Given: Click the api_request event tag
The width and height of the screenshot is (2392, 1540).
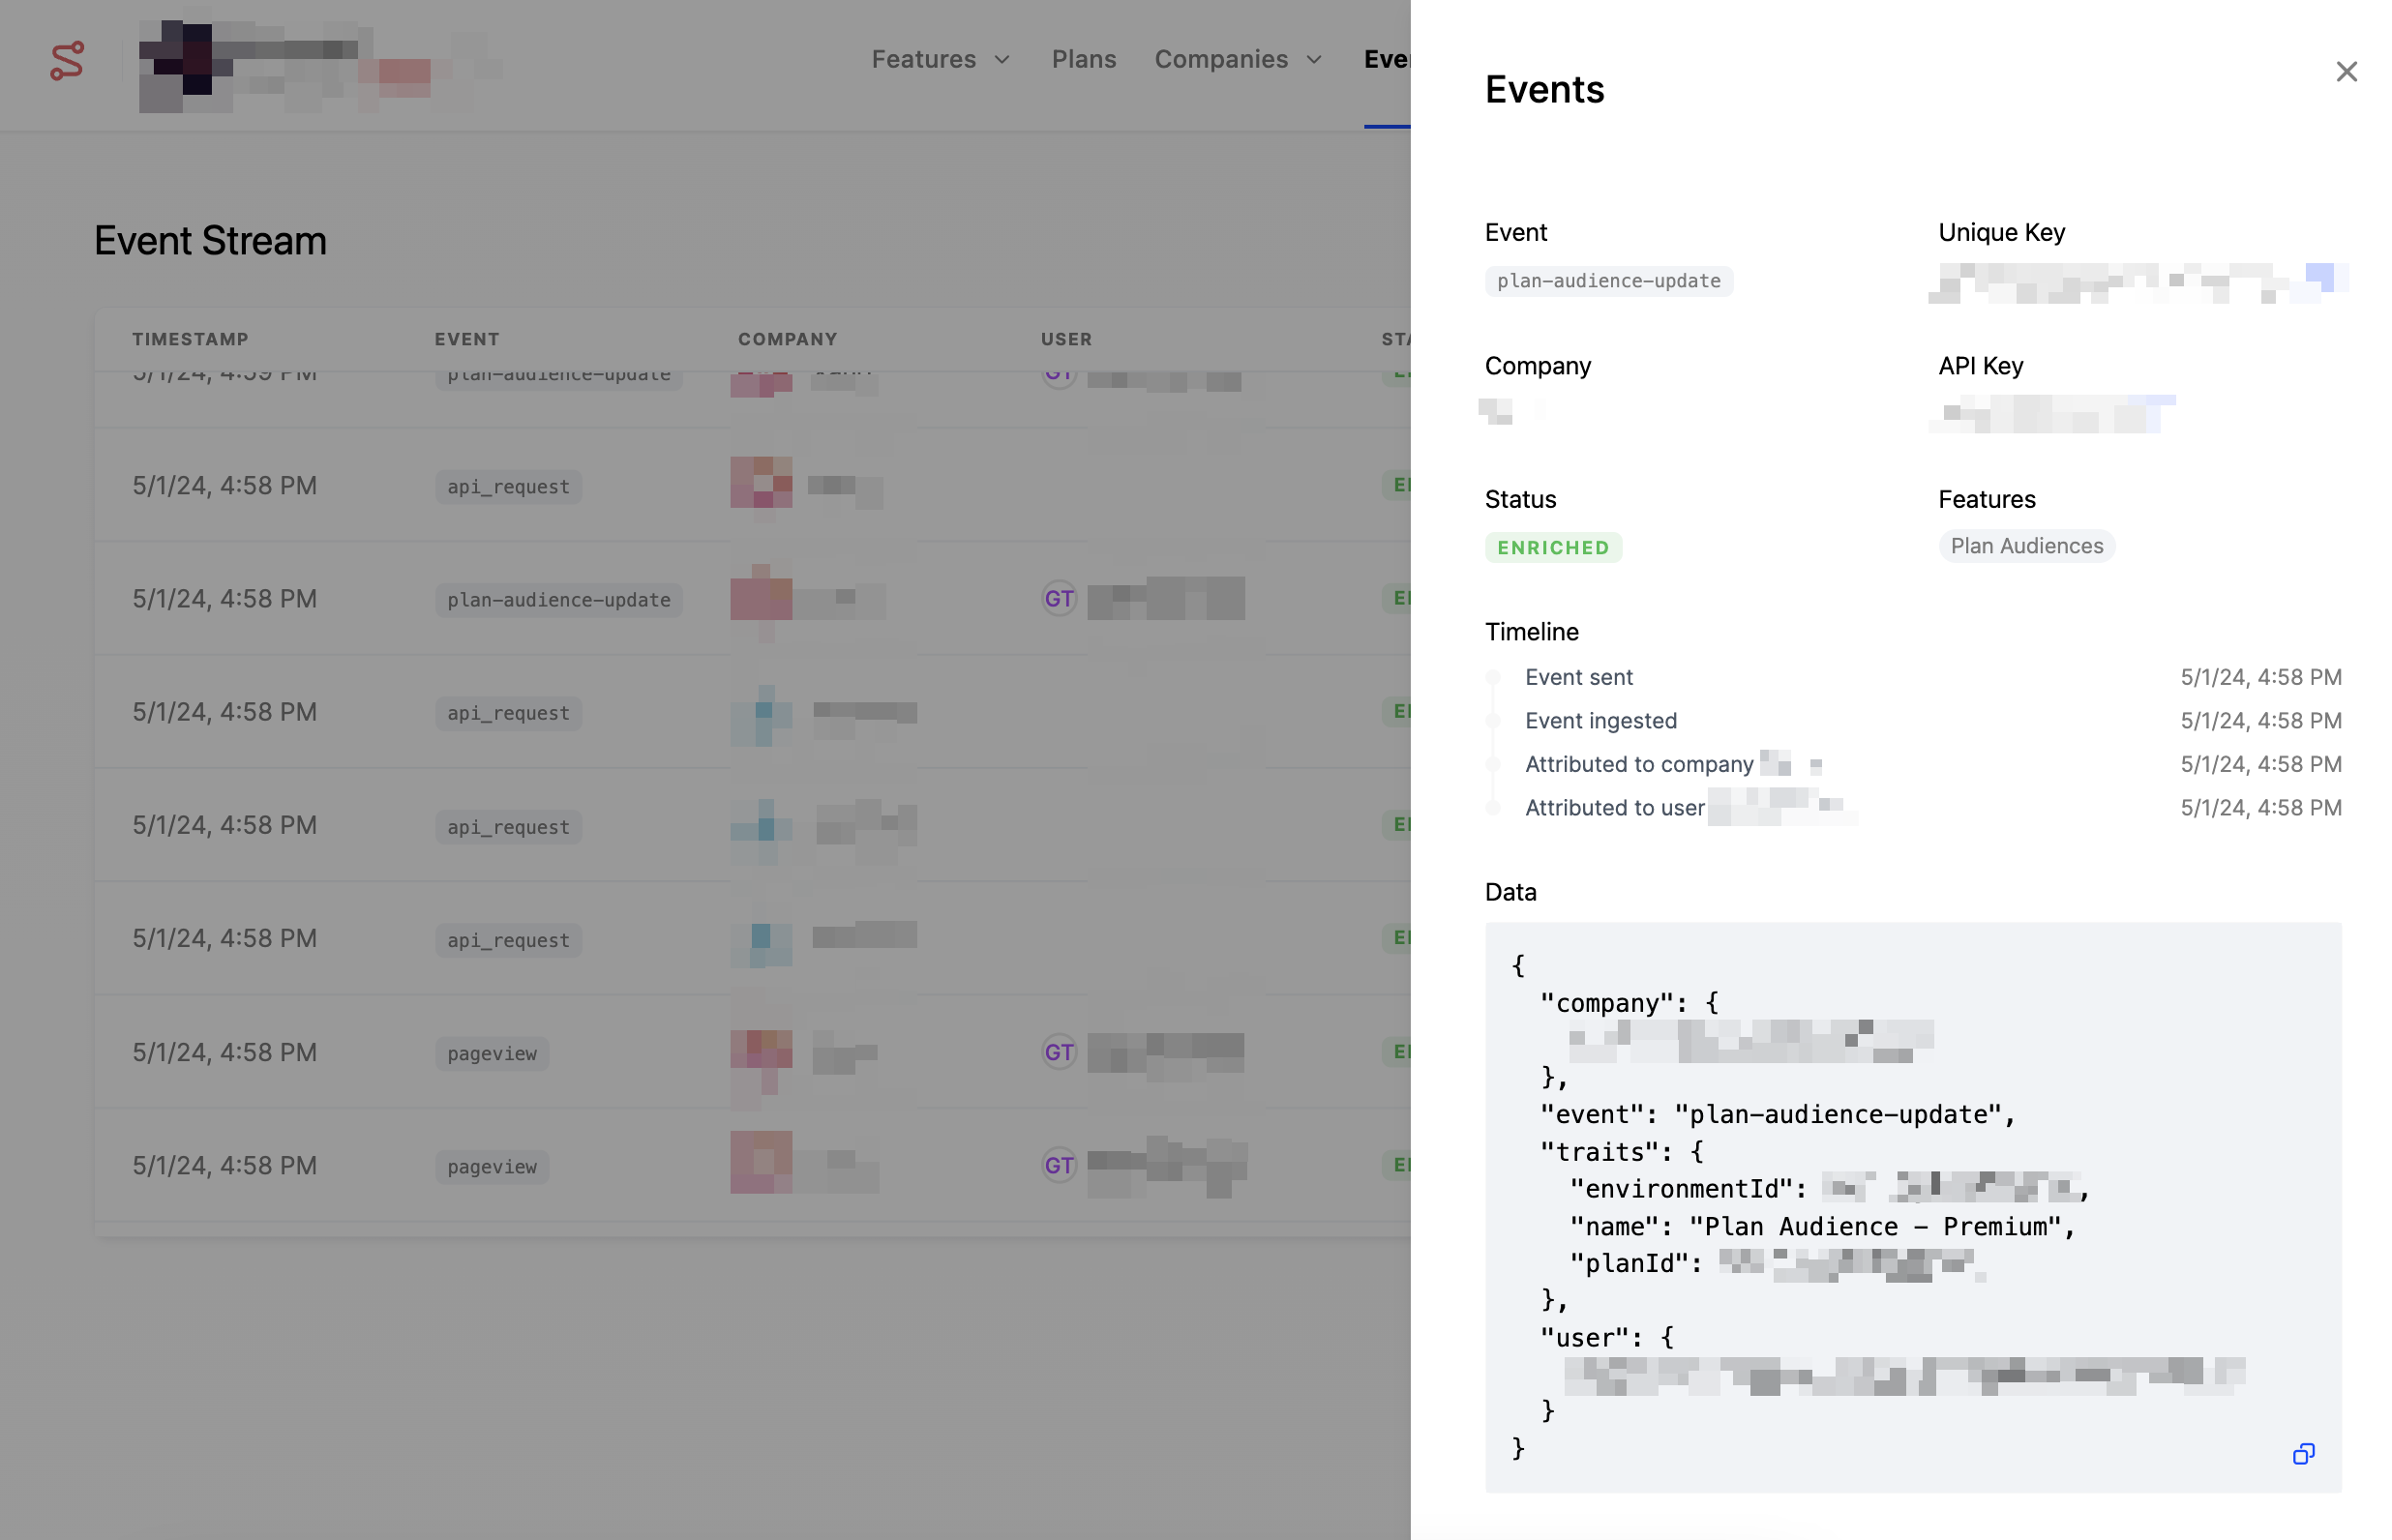Looking at the screenshot, I should 507,486.
